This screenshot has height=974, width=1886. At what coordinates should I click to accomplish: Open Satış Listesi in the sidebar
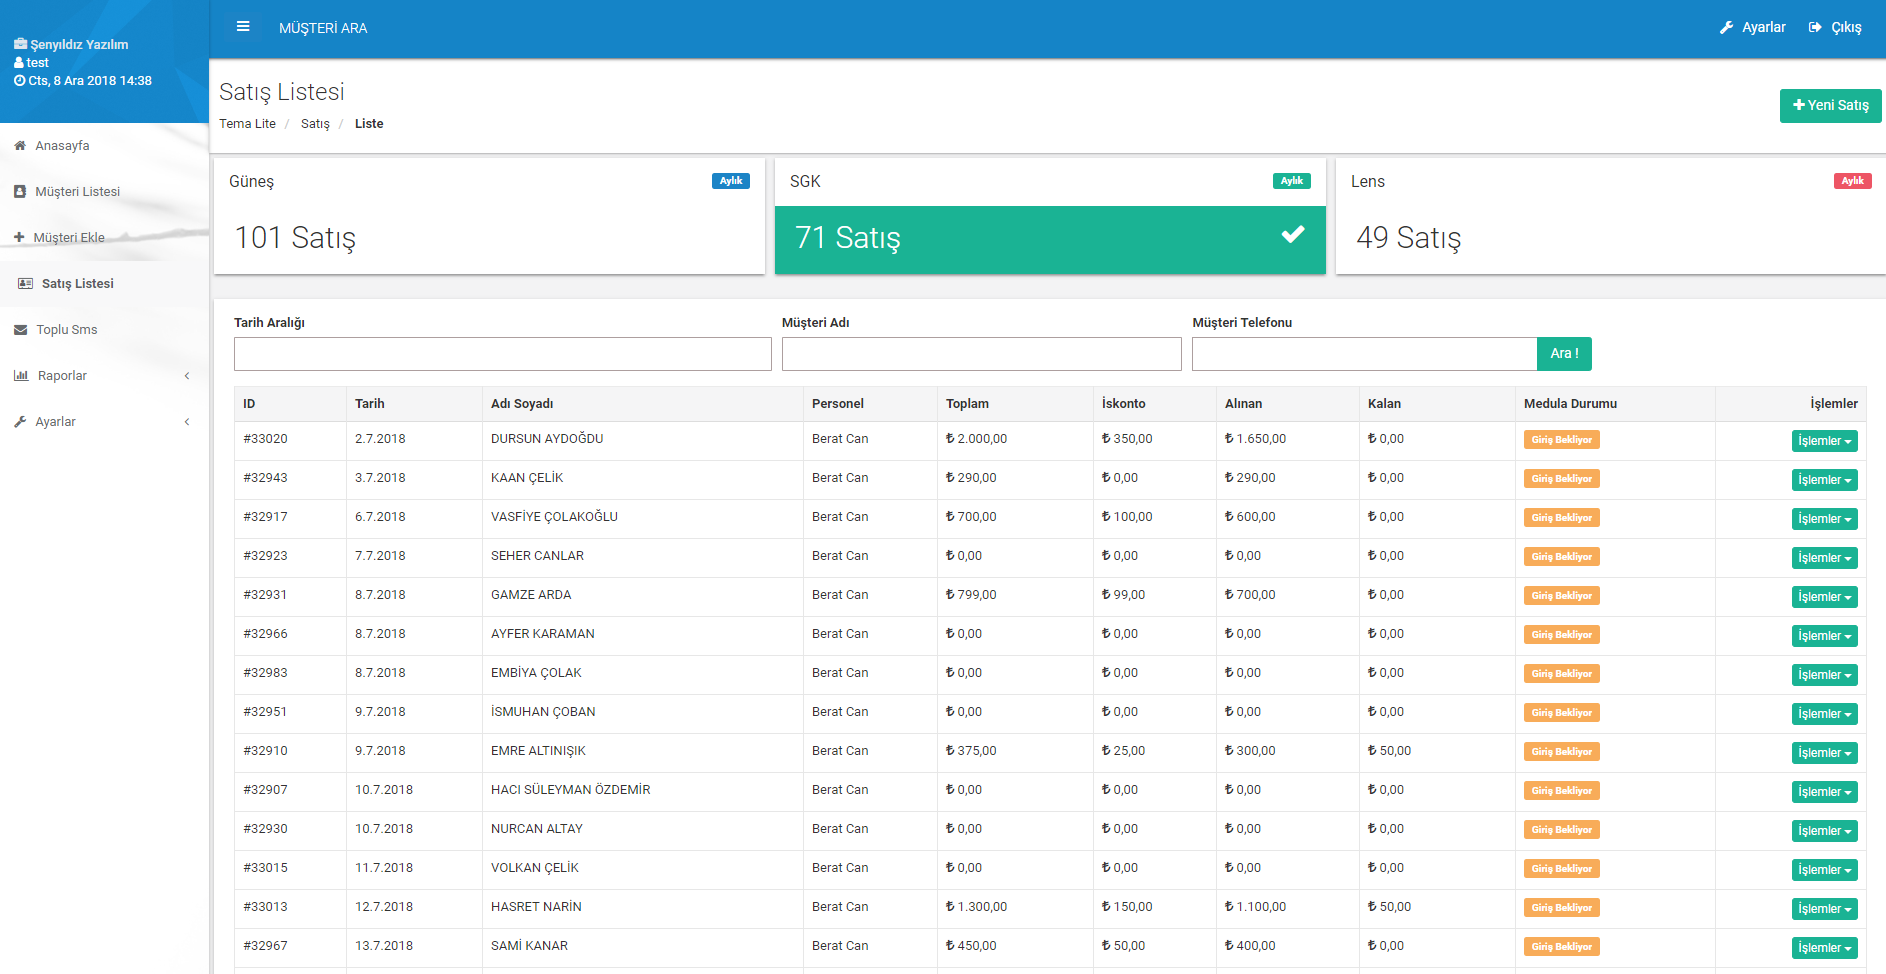[77, 284]
